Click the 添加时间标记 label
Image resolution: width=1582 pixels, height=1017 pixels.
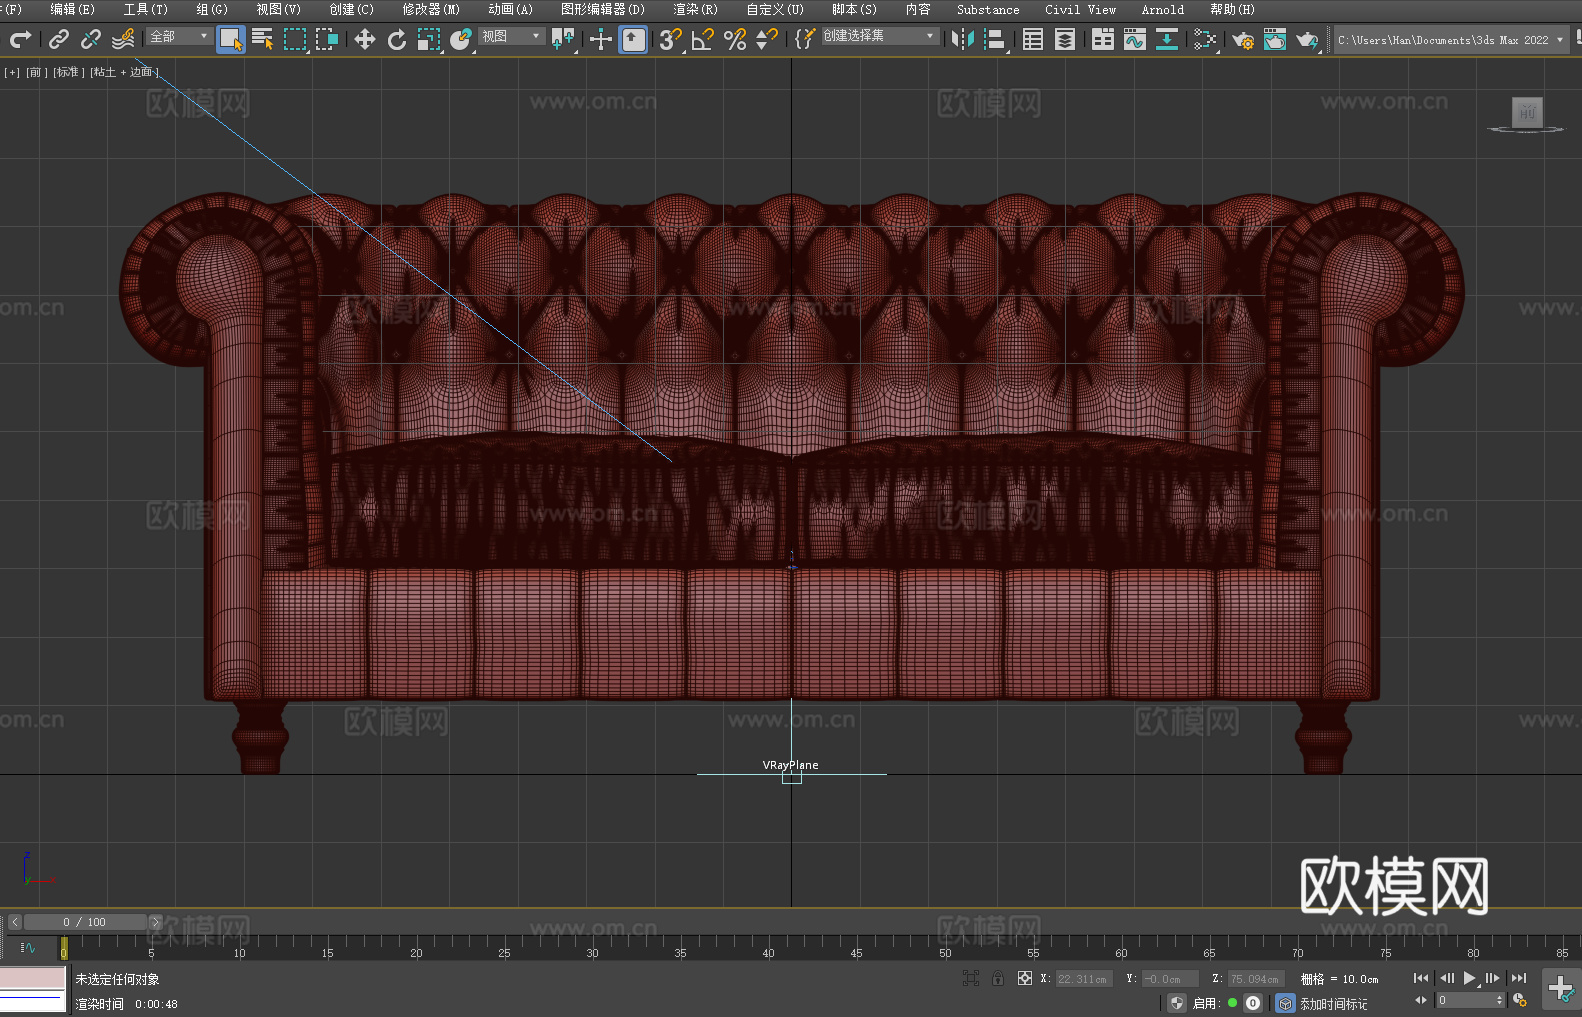click(1333, 1003)
